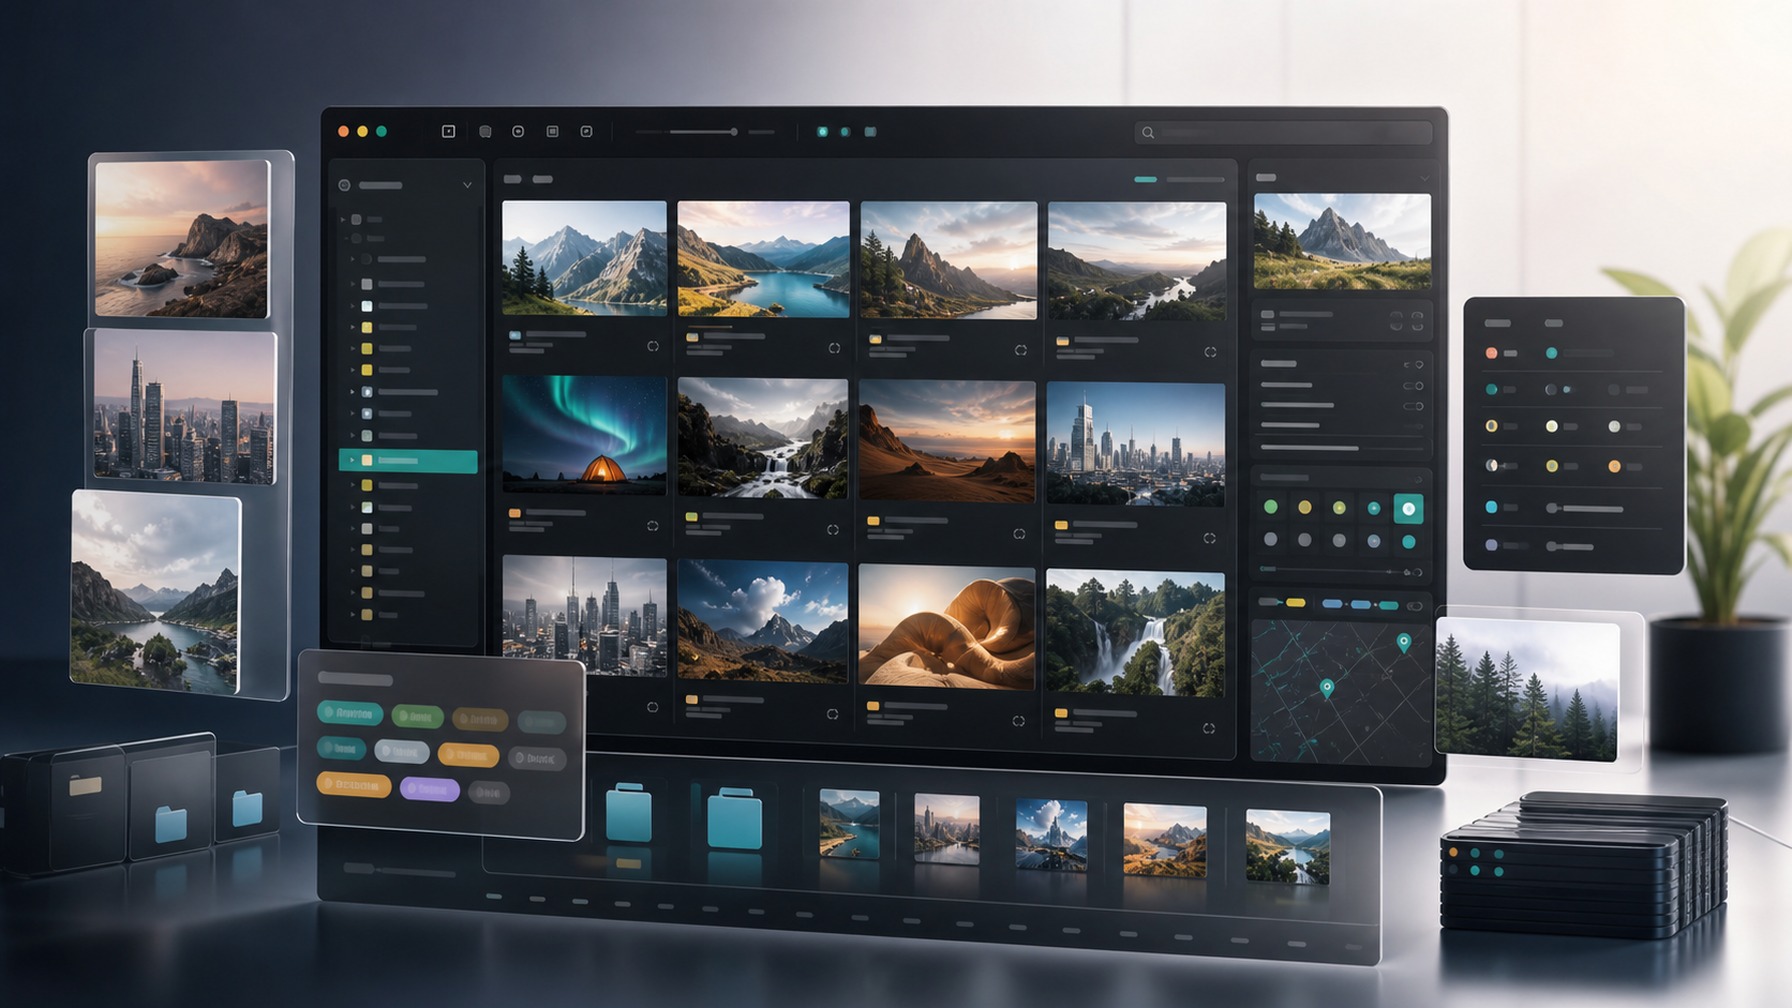Click the misty forest floating photo card
This screenshot has width=1792, height=1008.
[1527, 688]
